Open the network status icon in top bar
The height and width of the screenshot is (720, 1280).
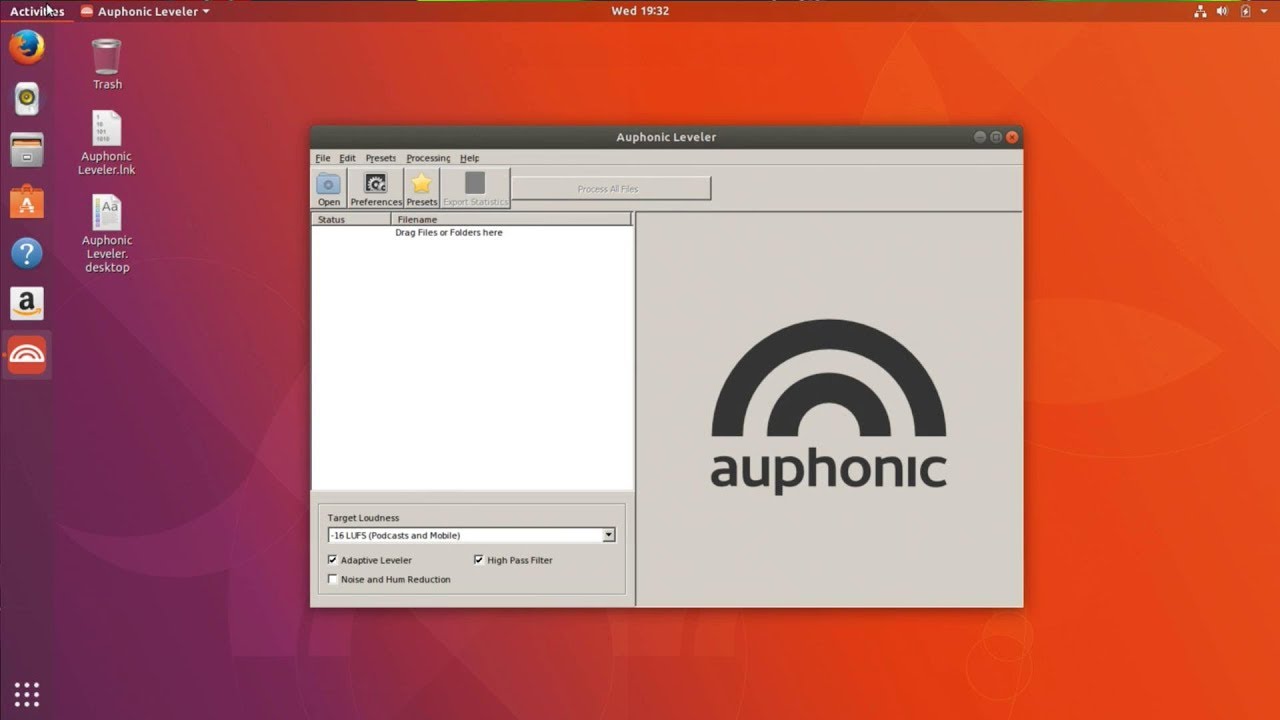1200,11
